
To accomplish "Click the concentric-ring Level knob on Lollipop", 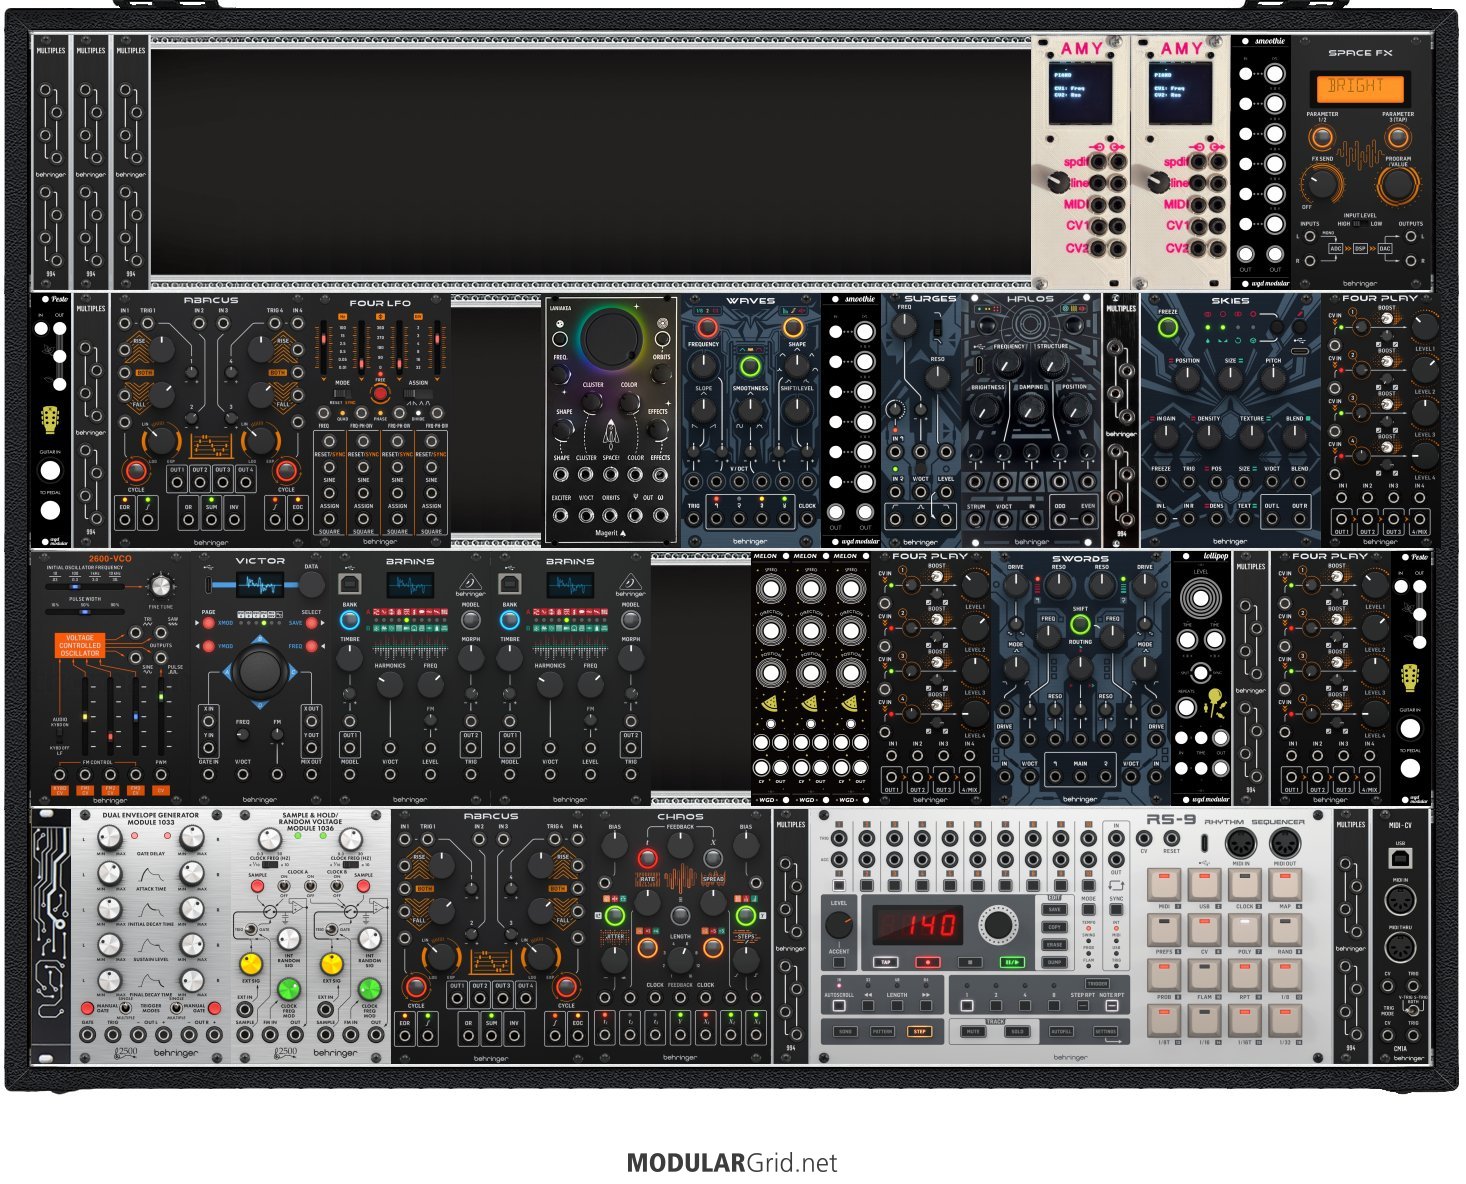I will point(1201,600).
